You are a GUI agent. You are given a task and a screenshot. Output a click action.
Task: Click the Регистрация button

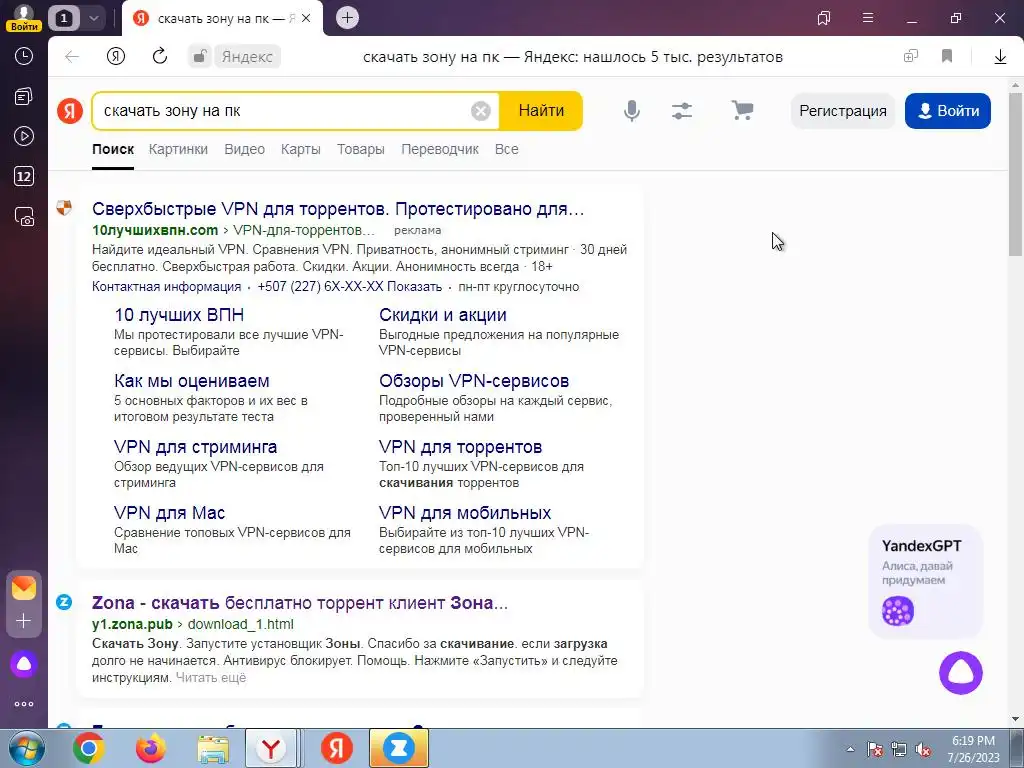842,111
